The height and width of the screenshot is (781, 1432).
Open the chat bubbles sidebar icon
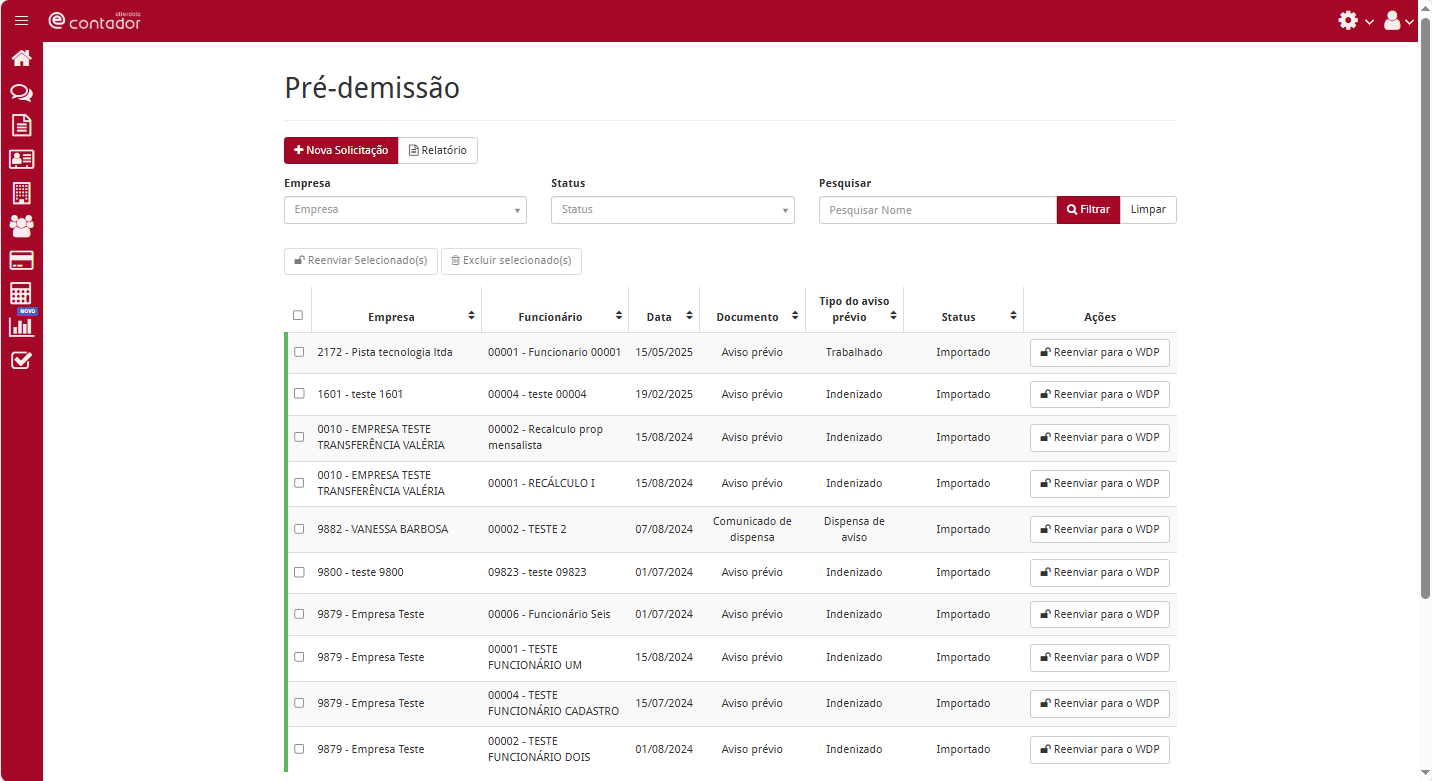pos(21,92)
